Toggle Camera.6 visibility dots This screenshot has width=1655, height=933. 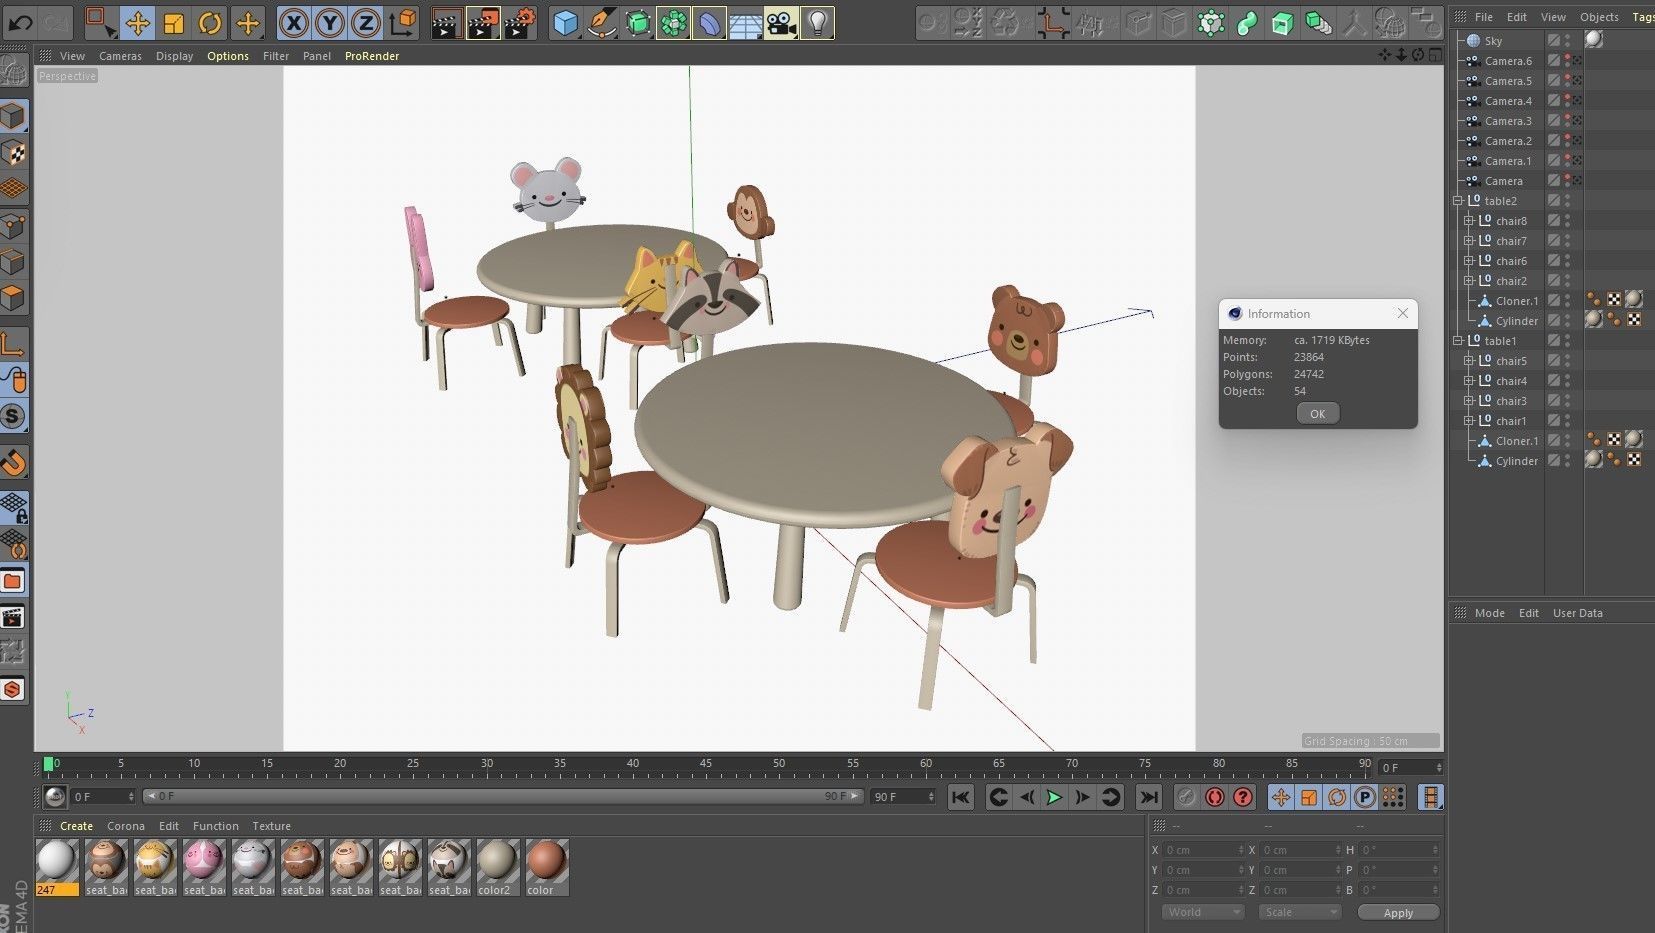point(1567,61)
